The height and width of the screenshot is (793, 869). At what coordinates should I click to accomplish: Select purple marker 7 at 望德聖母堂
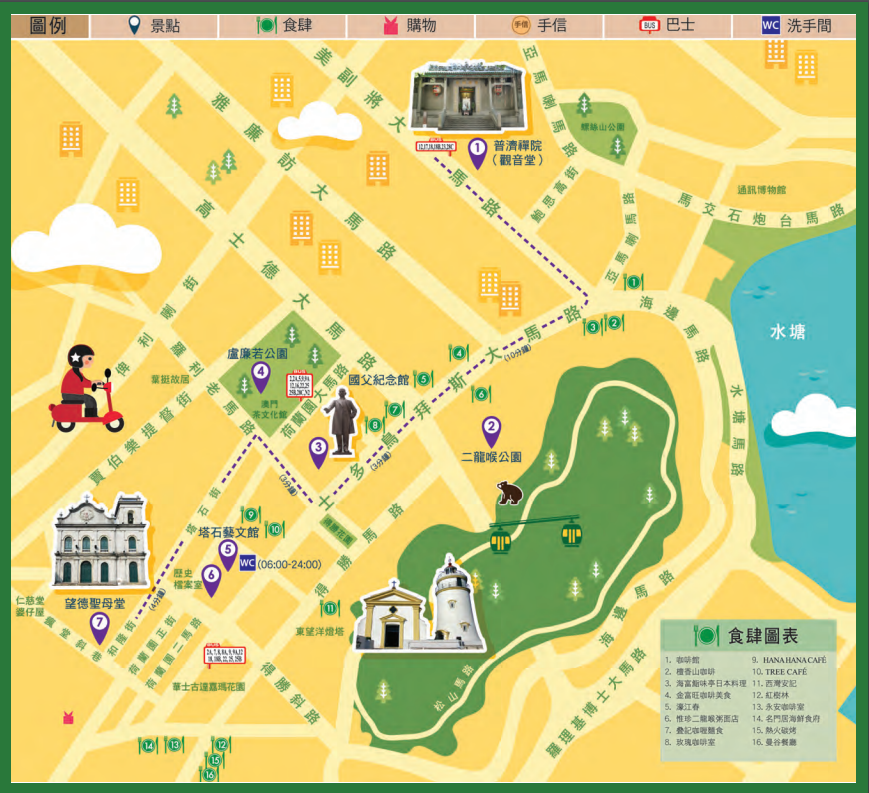99,626
